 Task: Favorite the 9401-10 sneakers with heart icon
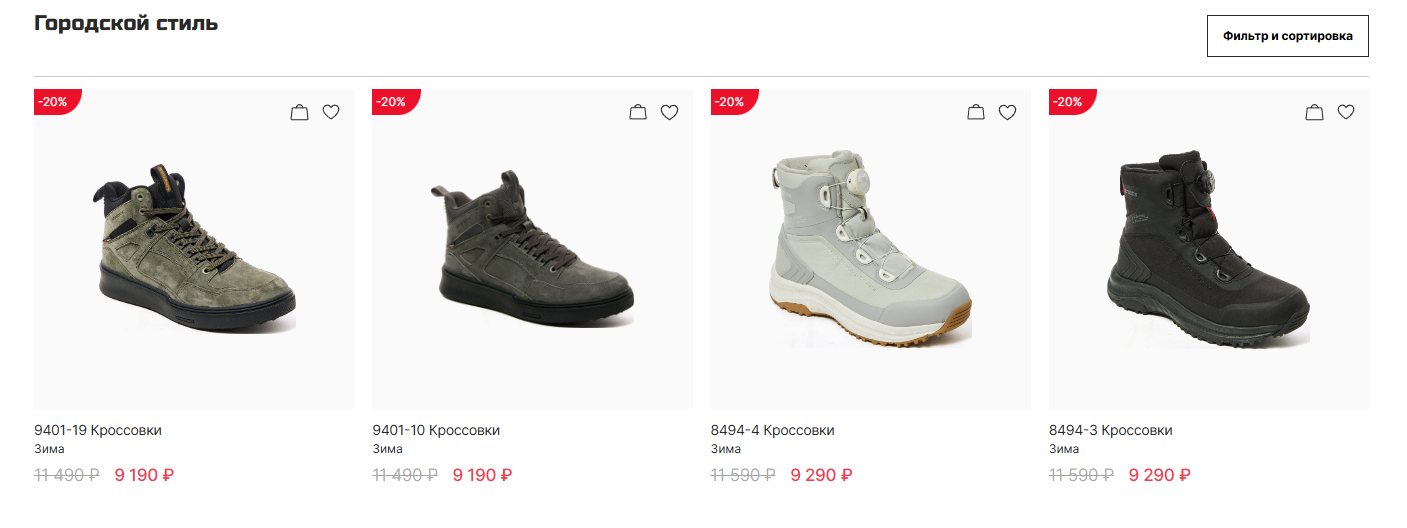[670, 113]
